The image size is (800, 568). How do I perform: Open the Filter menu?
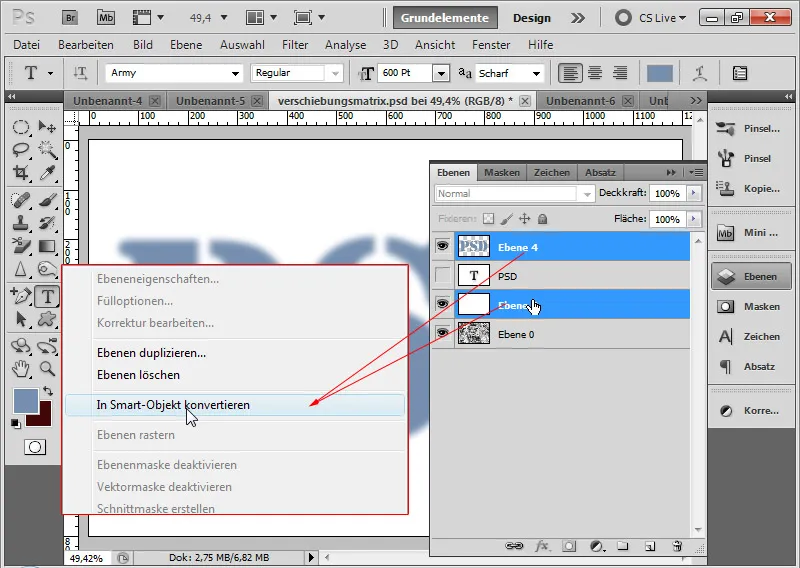point(295,45)
